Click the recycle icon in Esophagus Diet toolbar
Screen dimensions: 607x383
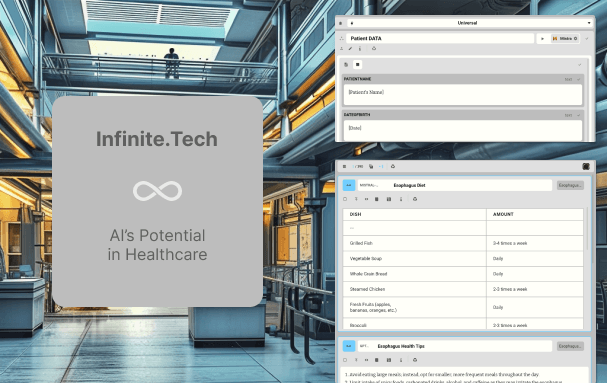pos(415,199)
